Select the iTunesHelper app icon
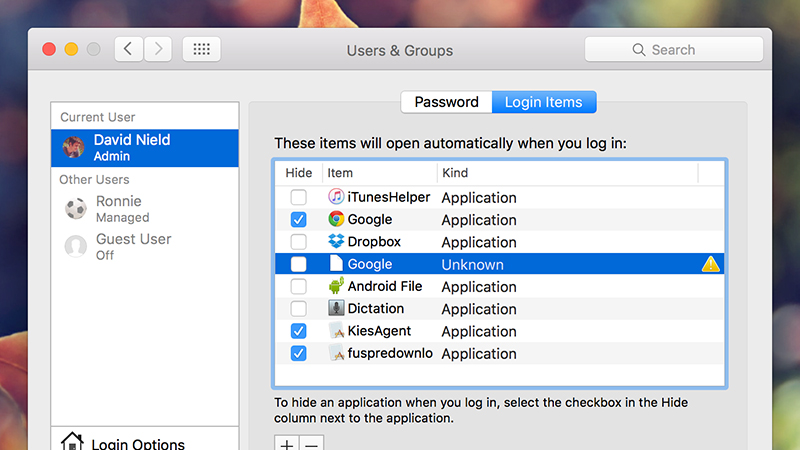The width and height of the screenshot is (800, 450). [x=336, y=197]
